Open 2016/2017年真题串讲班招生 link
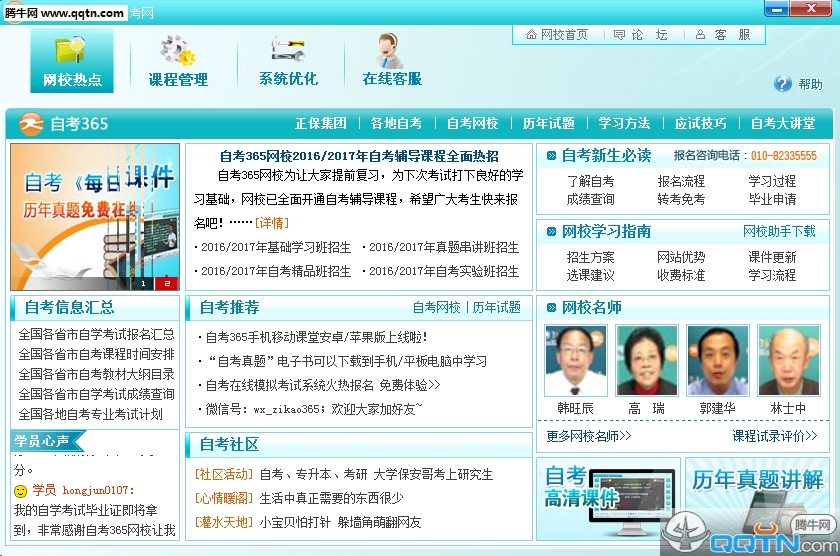 click(444, 247)
